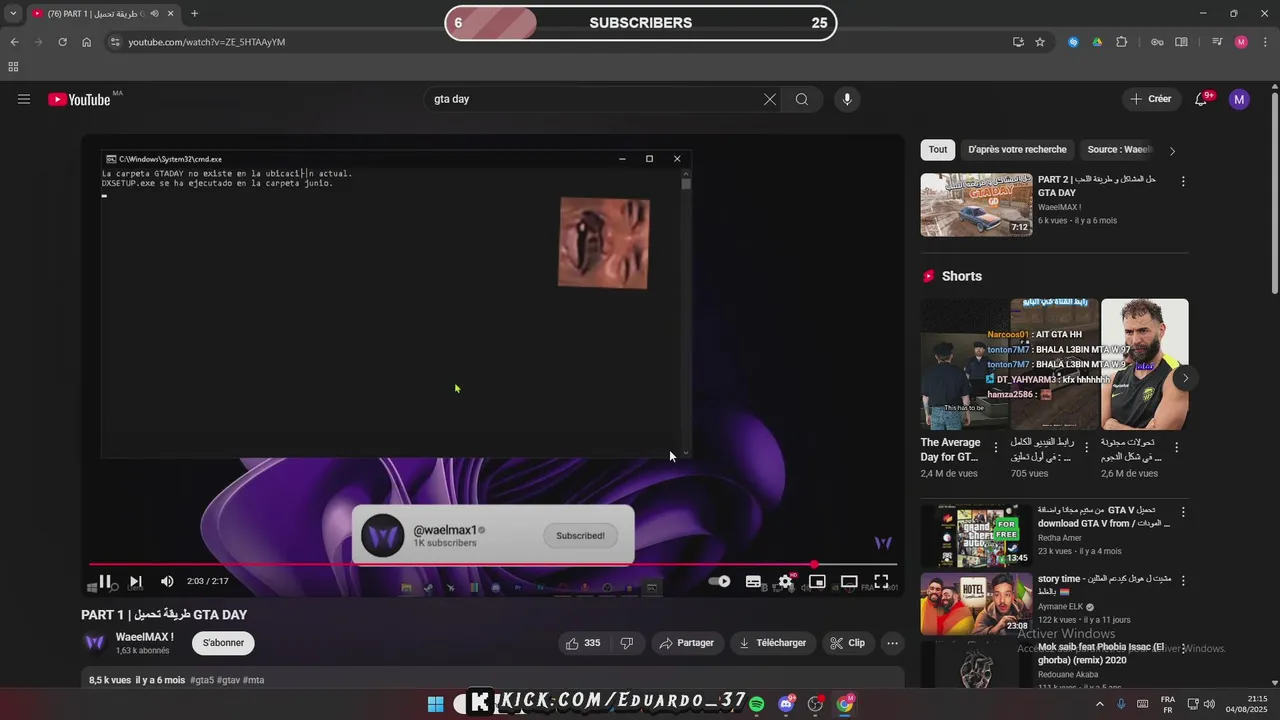
Task: Toggle theater mode in the player
Action: [849, 581]
